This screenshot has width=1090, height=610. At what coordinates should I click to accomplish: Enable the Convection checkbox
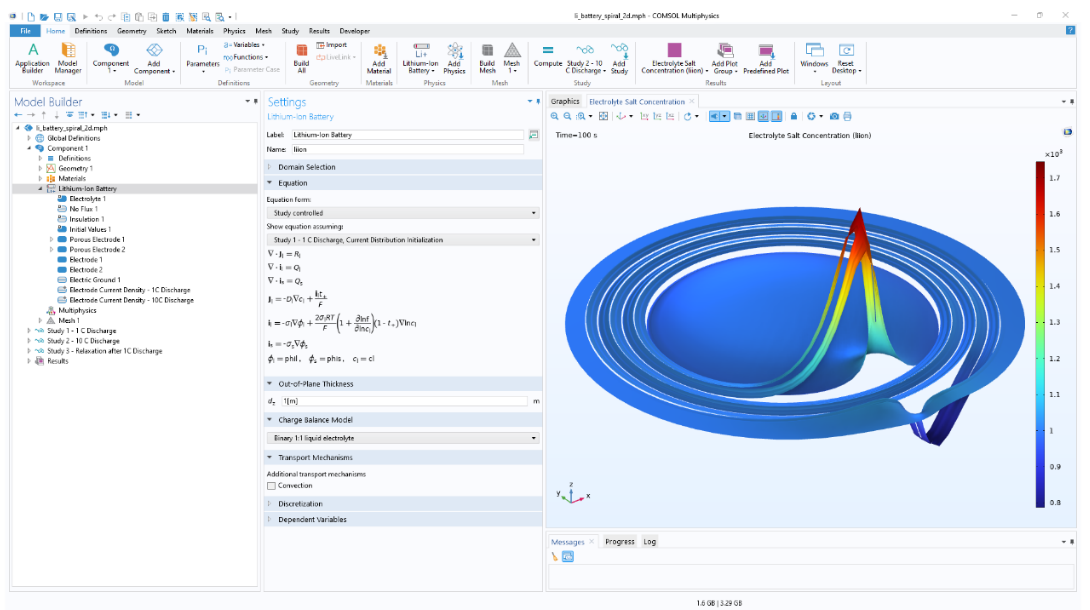point(271,486)
